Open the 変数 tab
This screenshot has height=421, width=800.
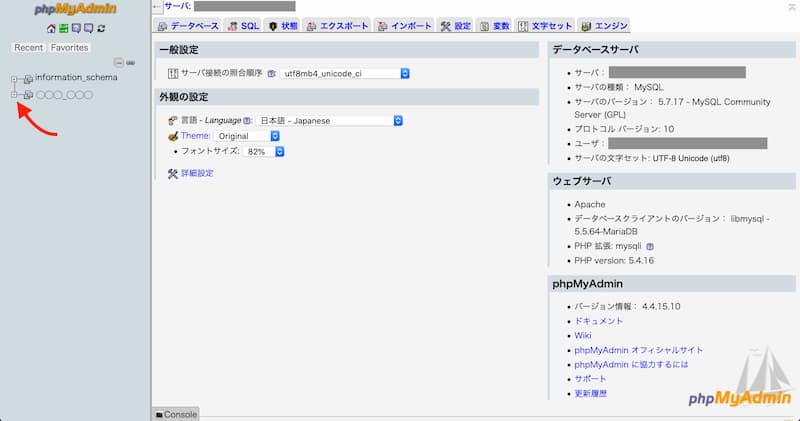tap(495, 26)
